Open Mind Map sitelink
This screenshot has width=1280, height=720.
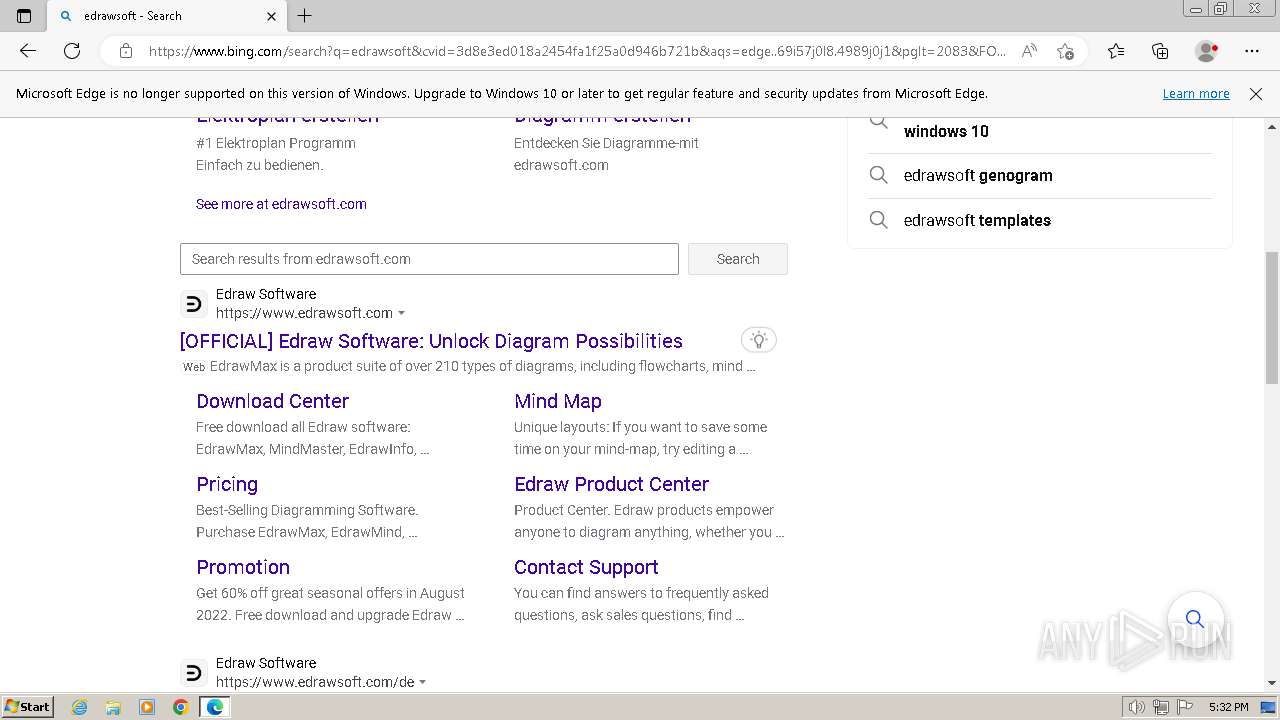[x=558, y=401]
